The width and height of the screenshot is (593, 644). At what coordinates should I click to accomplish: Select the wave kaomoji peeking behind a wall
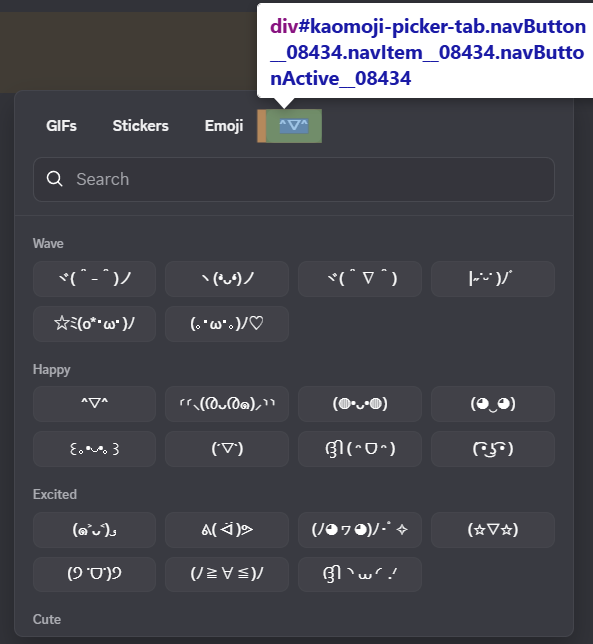[493, 279]
